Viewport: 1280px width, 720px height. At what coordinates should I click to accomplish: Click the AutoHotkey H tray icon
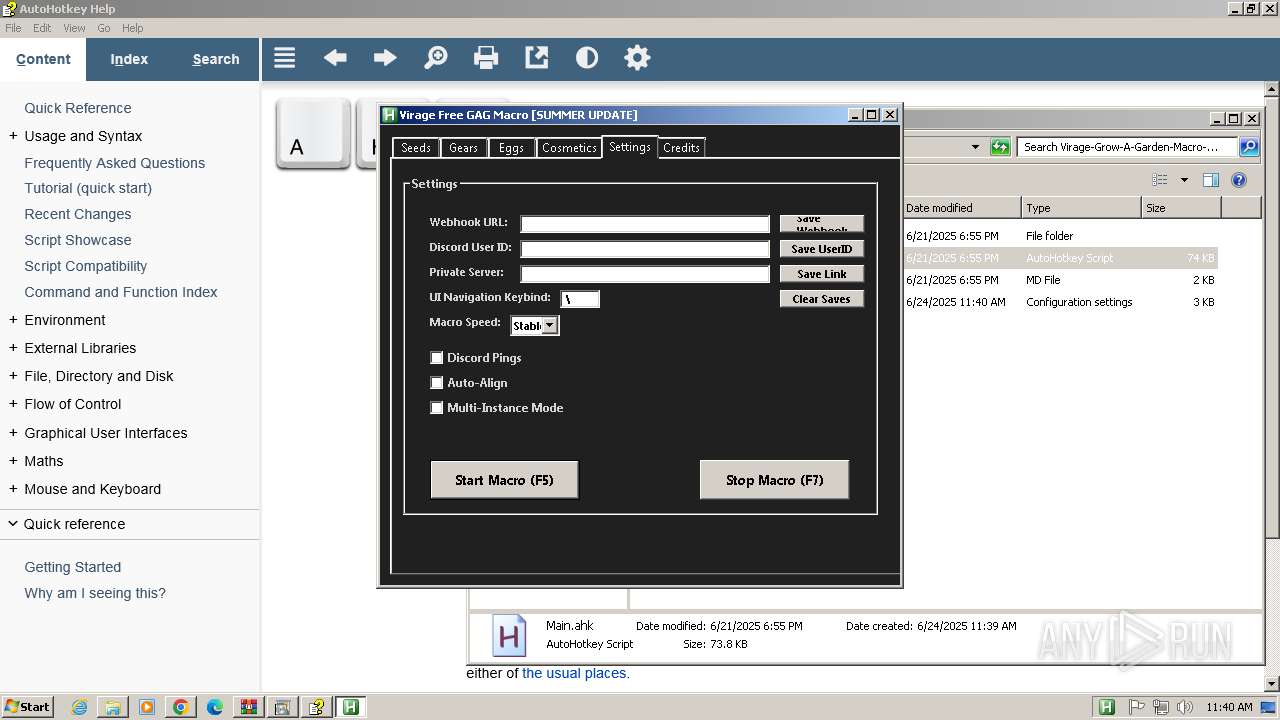point(1106,707)
